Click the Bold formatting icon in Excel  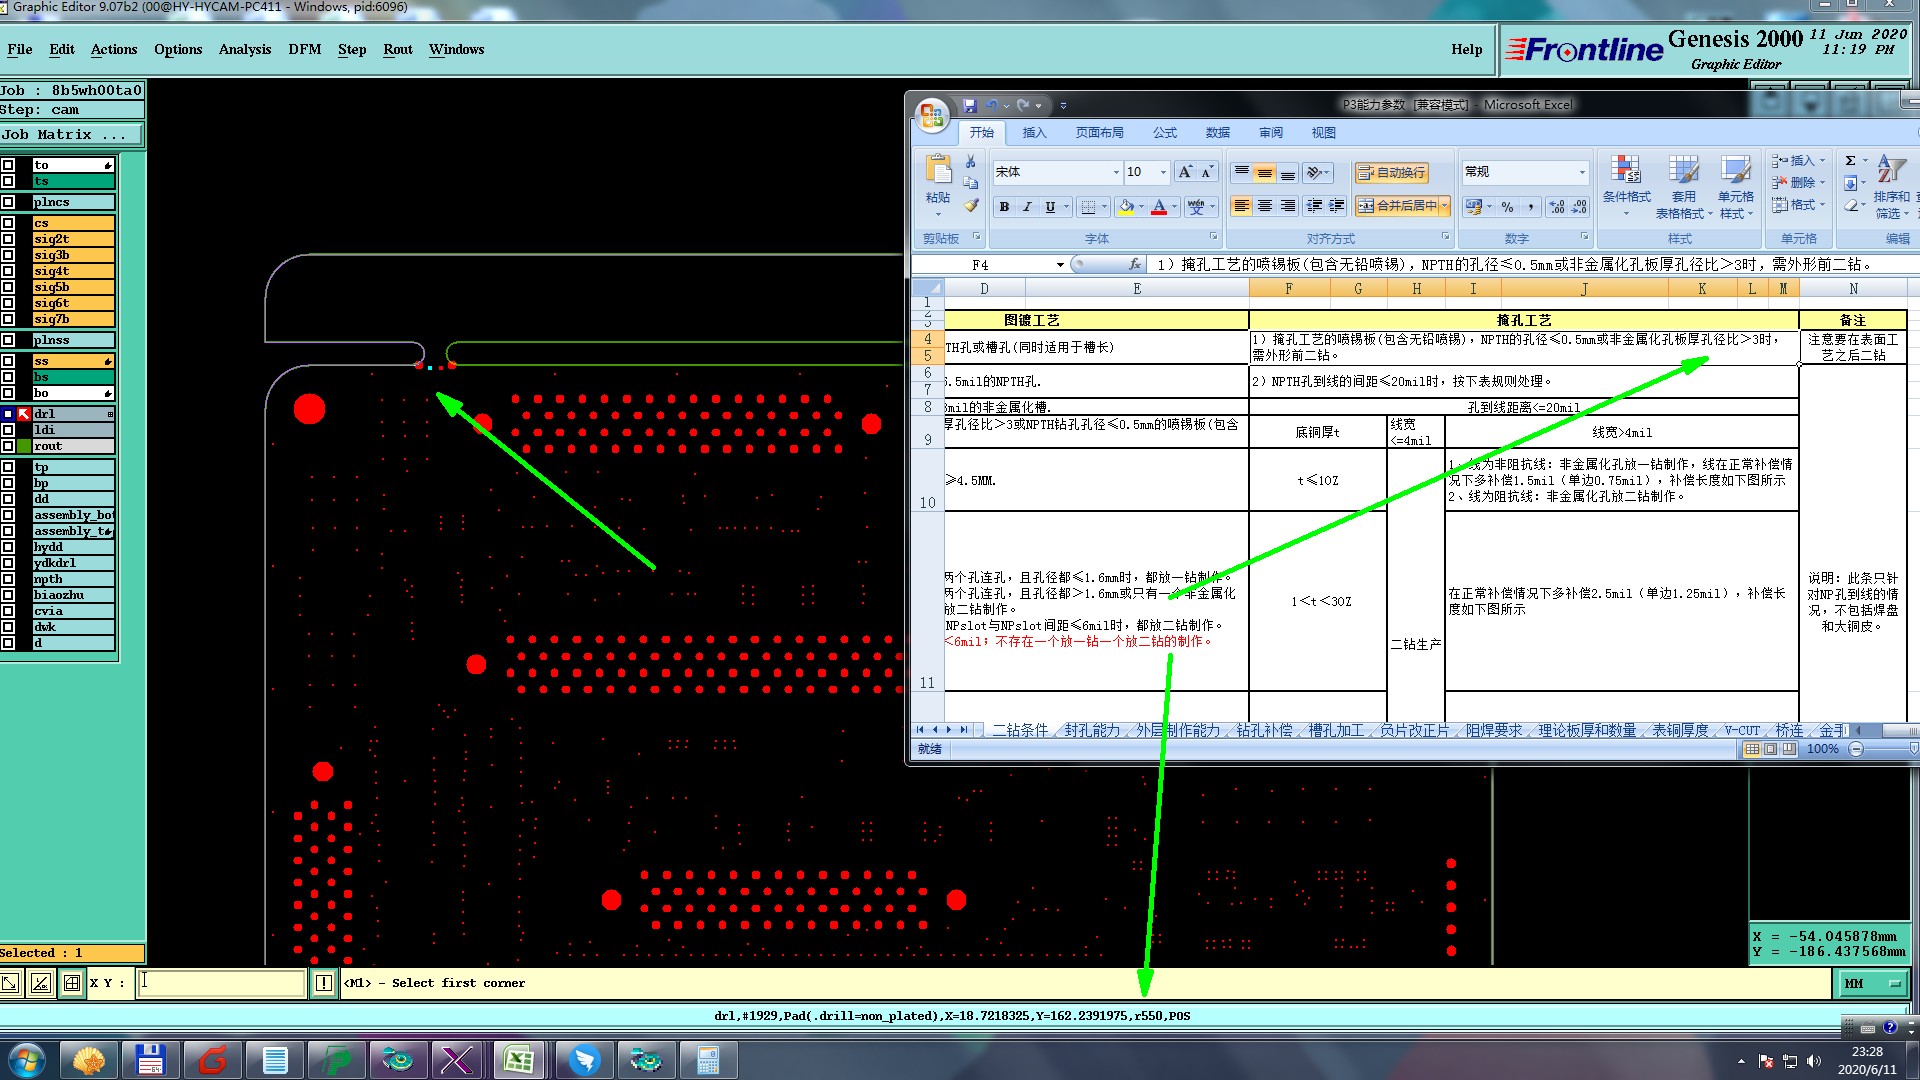tap(1004, 207)
